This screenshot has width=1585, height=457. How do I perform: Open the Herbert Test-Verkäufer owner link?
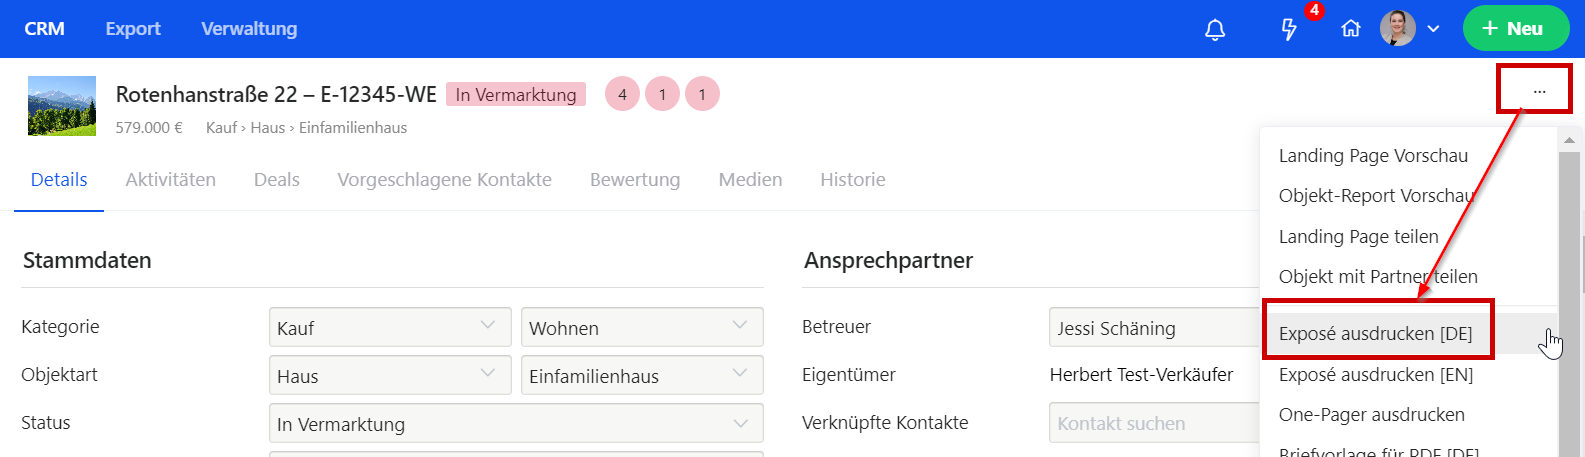pyautogui.click(x=1141, y=375)
